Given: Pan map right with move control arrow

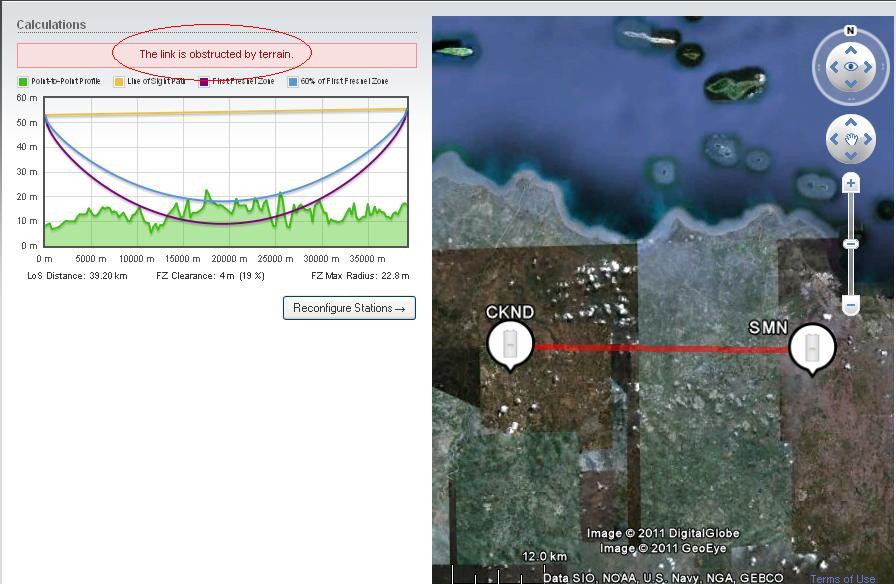Looking at the screenshot, I should [x=868, y=139].
